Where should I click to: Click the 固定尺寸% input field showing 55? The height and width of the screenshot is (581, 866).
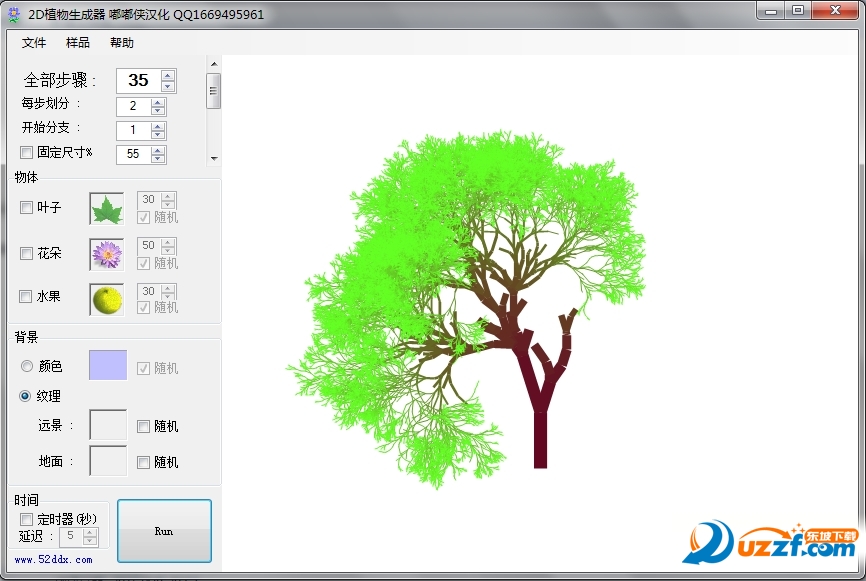(134, 155)
